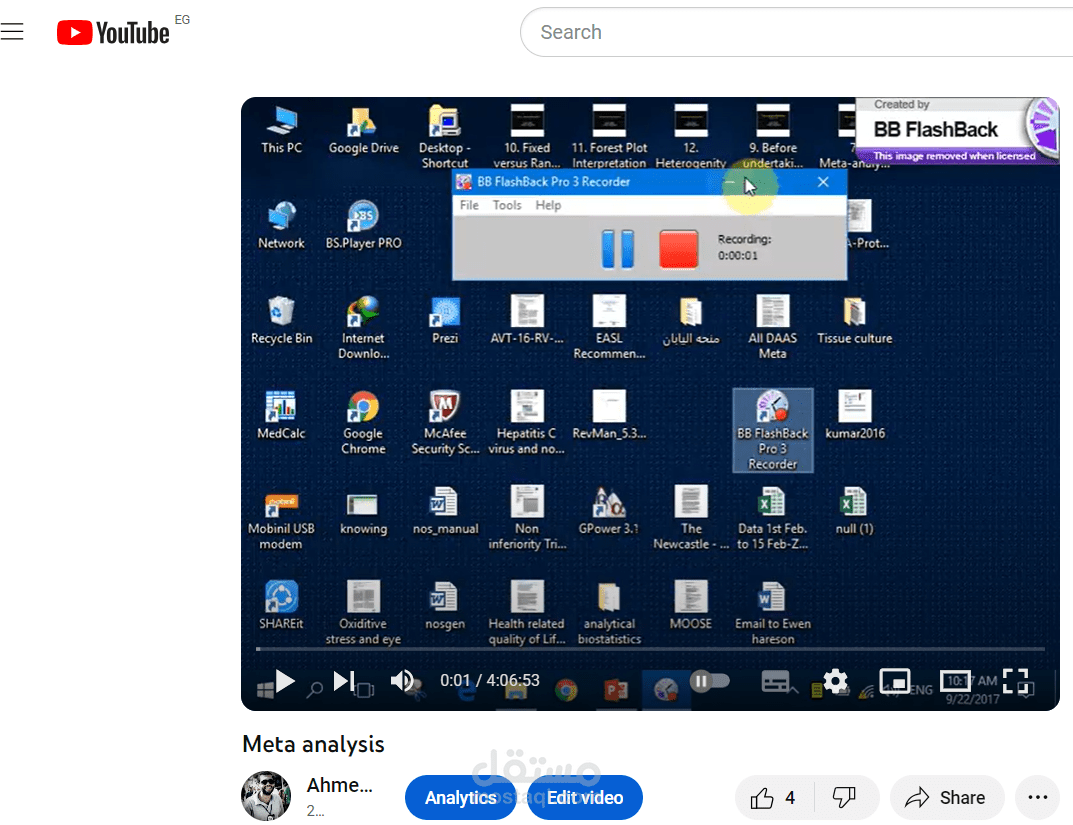
Task: Pause recording with blue pause button
Action: click(617, 248)
